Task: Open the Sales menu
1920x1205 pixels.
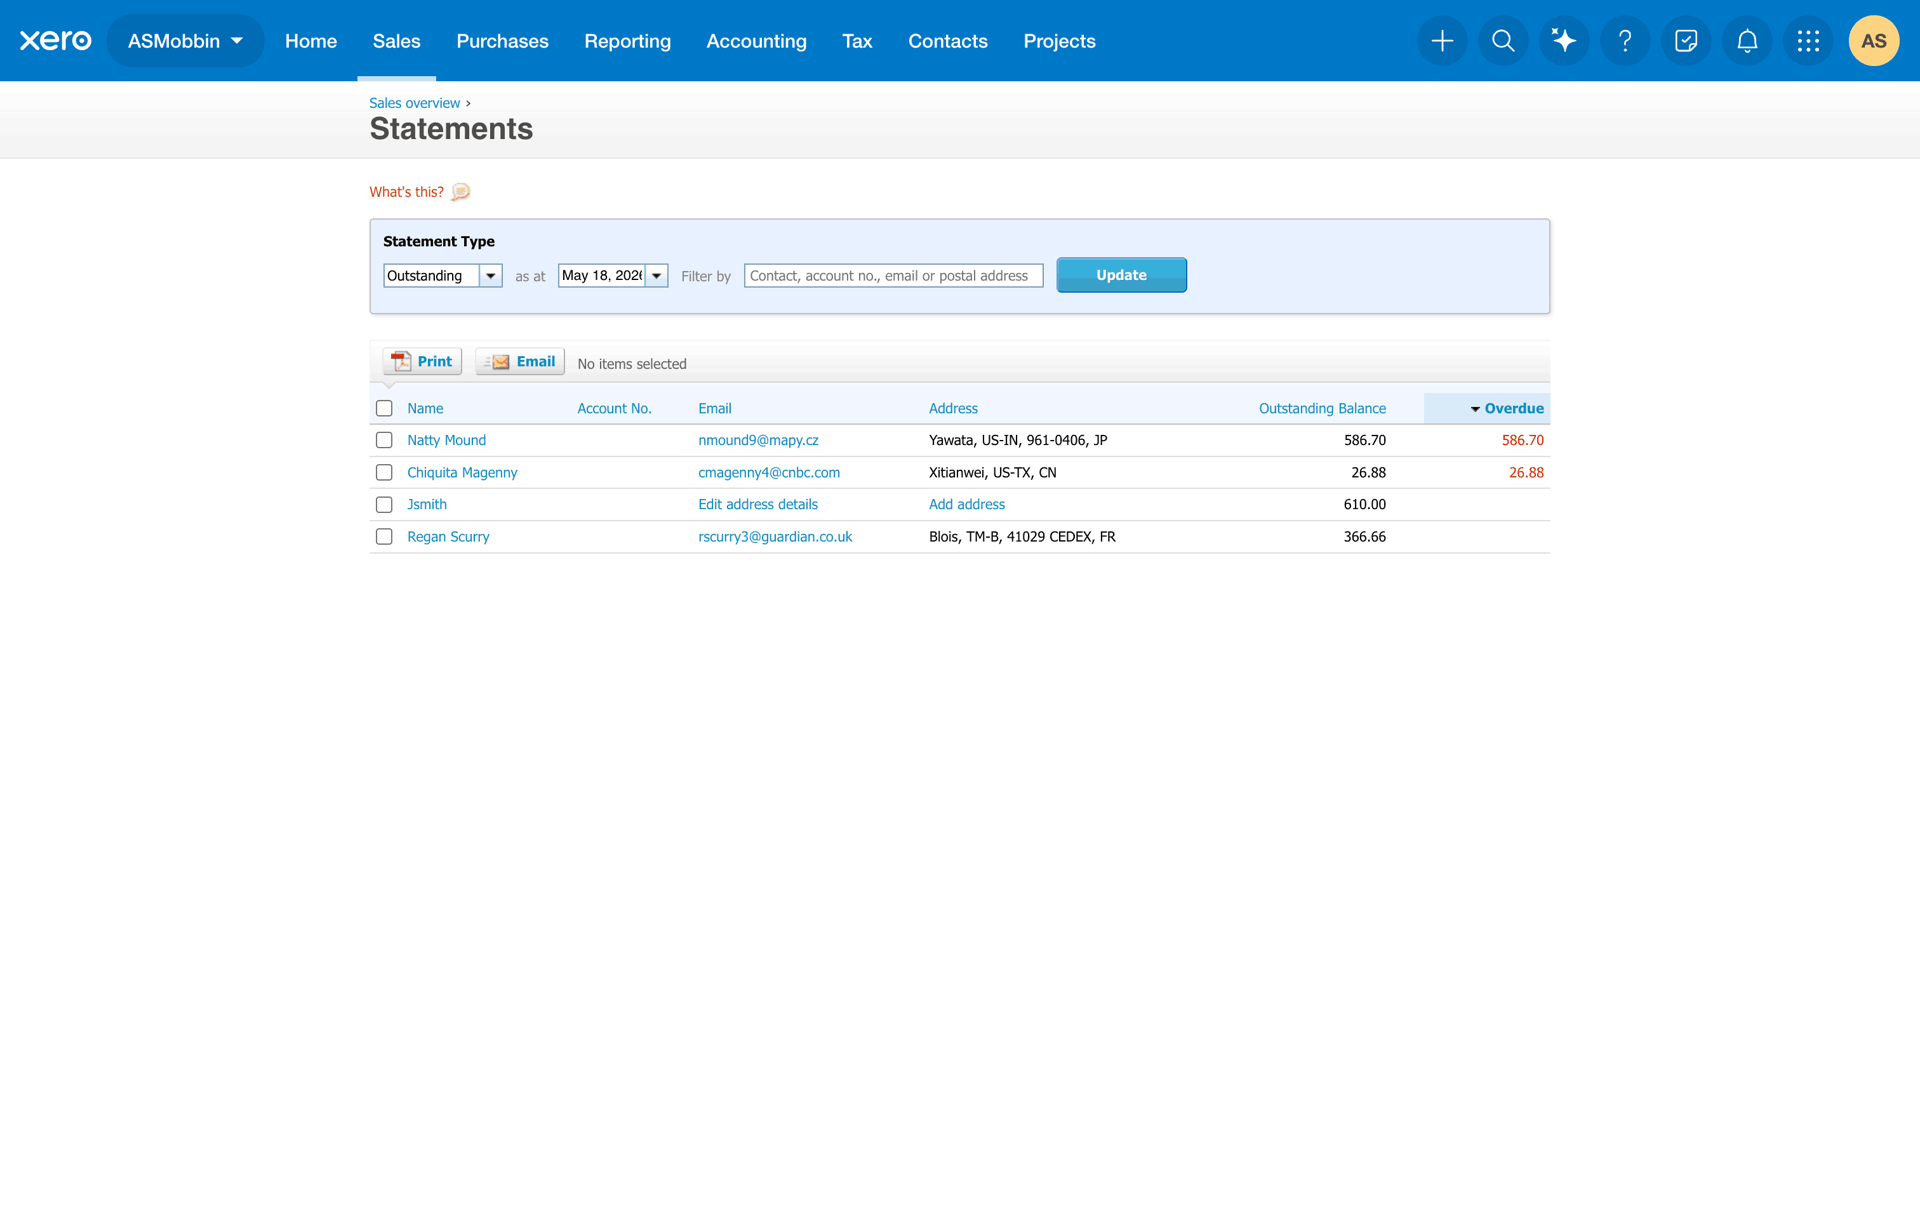Action: point(396,41)
